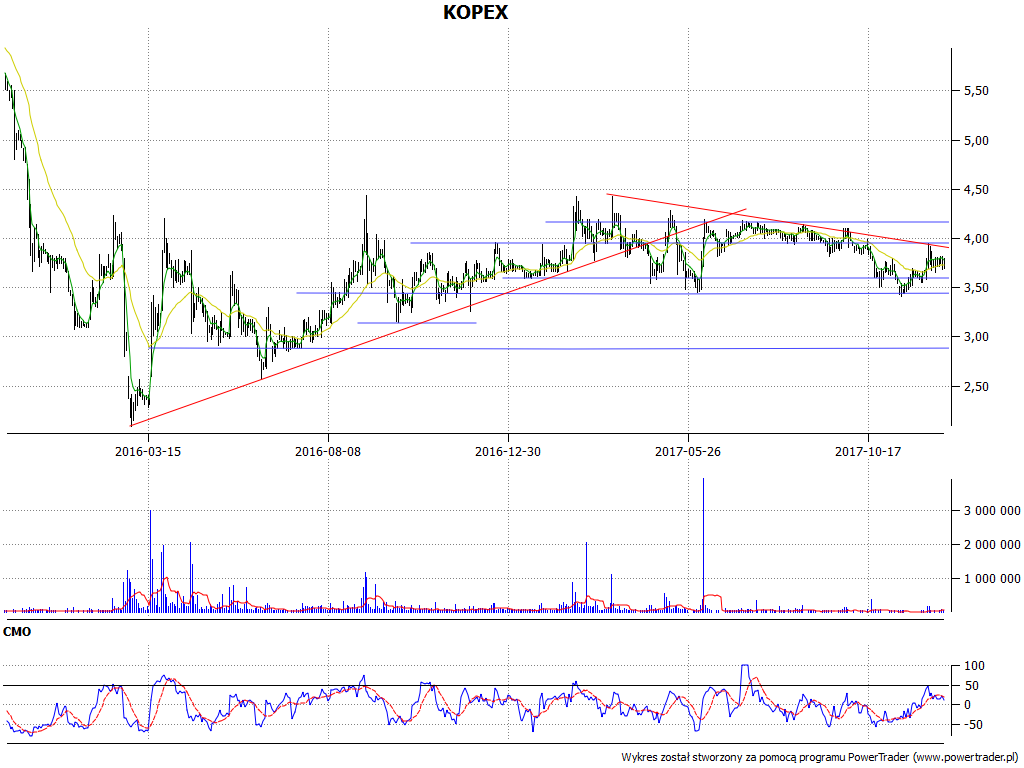Click the chart title "KOPEX"
Image resolution: width=1024 pixels, height=768 pixels.
point(475,12)
